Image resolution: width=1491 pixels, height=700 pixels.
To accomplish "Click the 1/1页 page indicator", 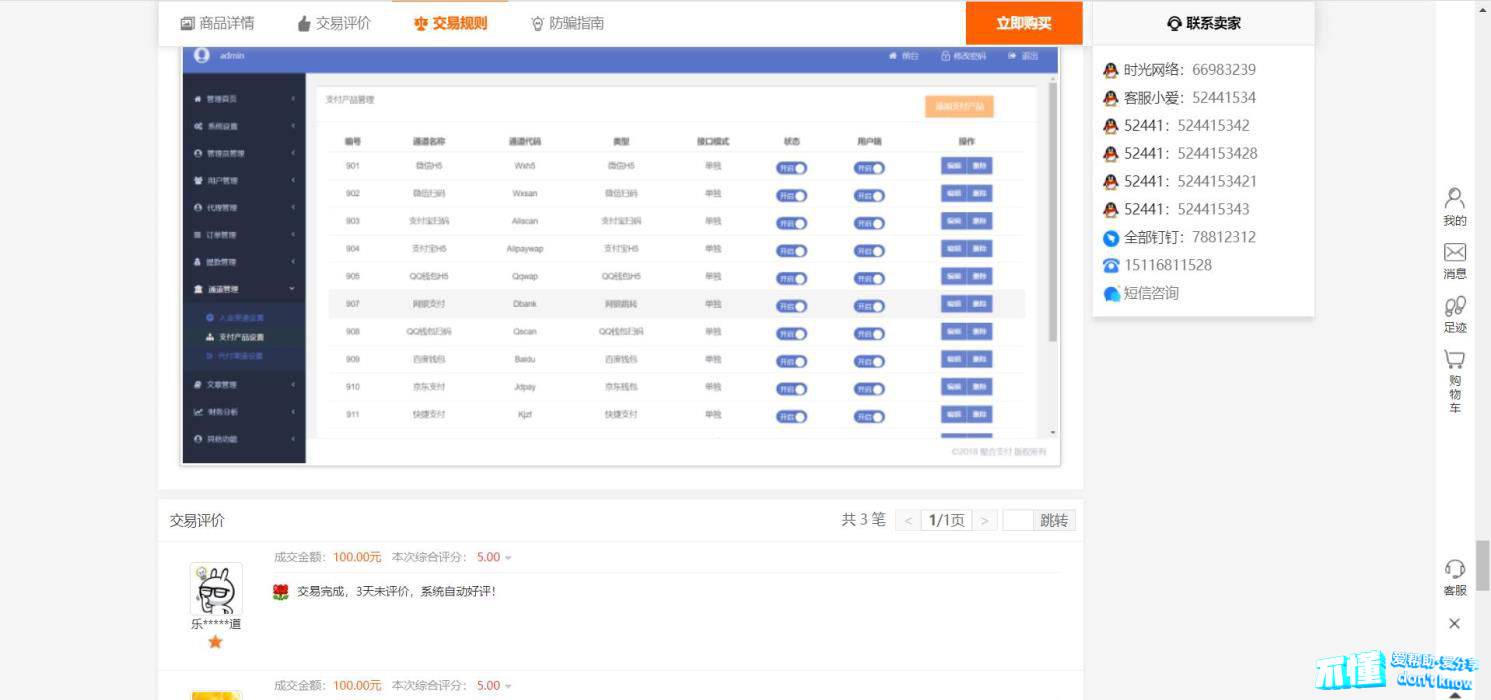I will tap(946, 520).
